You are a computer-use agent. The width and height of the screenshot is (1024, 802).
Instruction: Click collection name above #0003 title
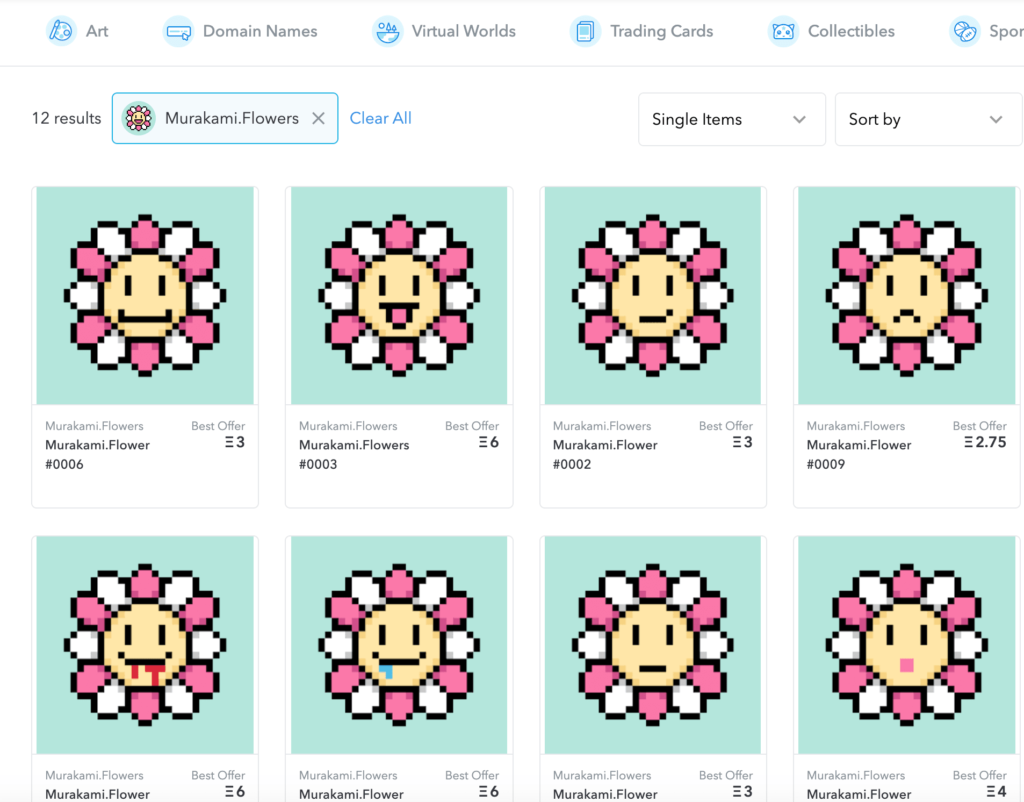(x=348, y=426)
